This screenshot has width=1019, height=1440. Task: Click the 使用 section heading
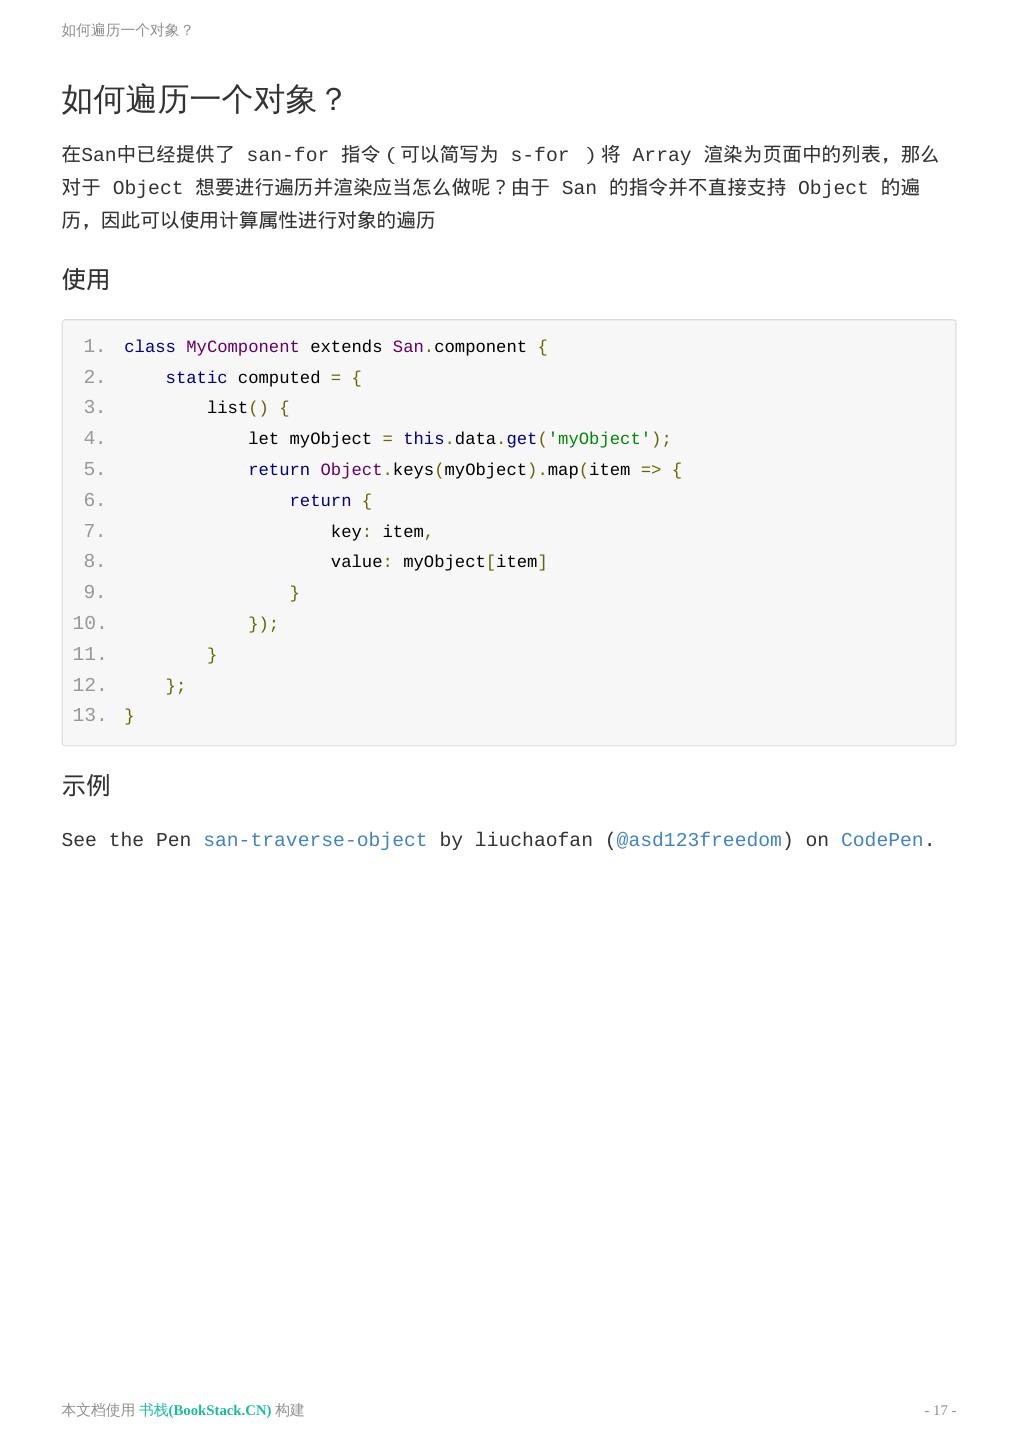pos(86,280)
